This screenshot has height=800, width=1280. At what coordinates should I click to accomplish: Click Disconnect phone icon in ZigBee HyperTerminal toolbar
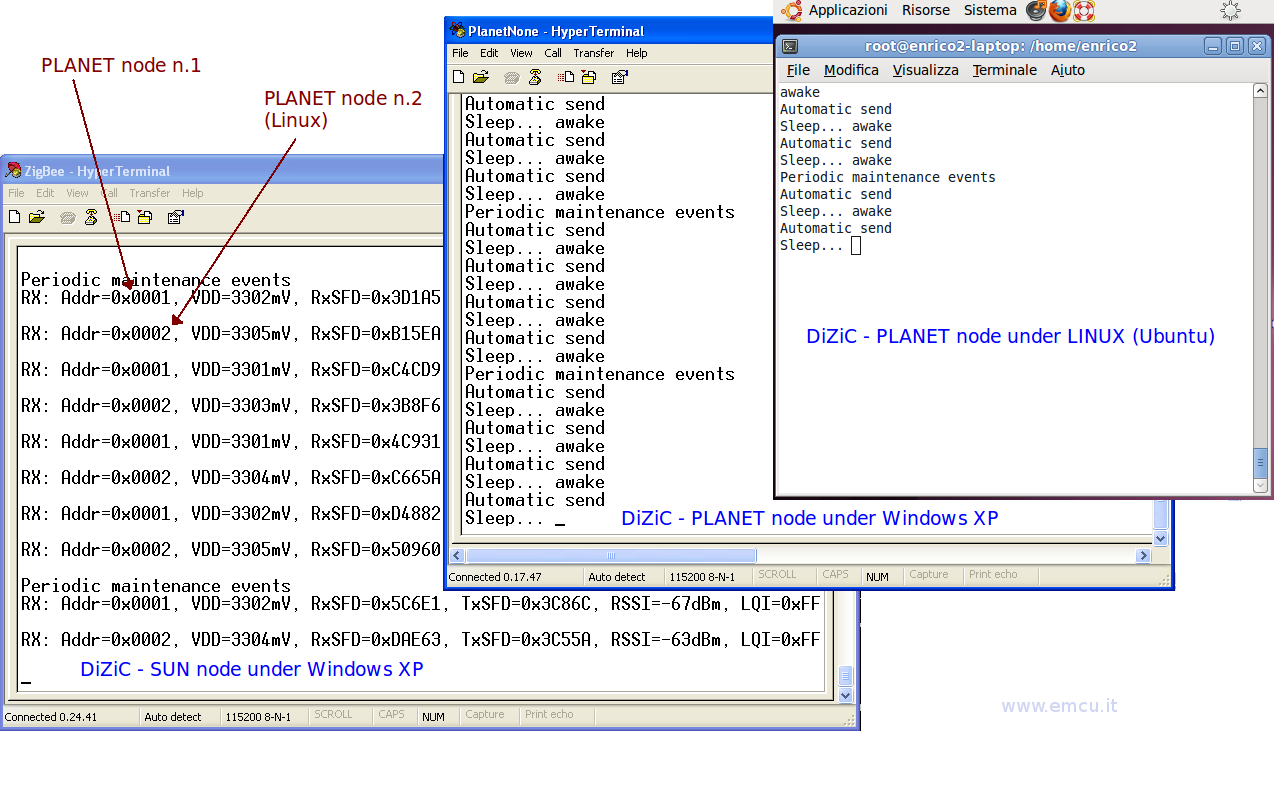(91, 217)
